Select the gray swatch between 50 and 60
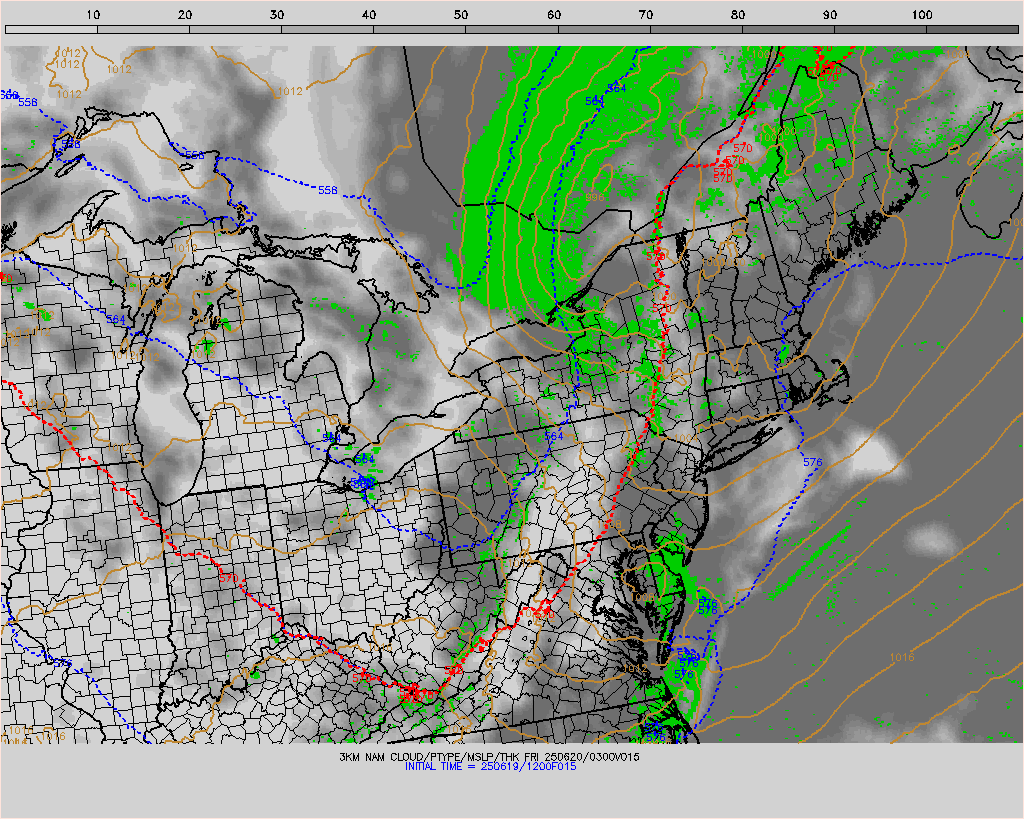Screen dimensions: 1024x819 pyautogui.click(x=511, y=29)
